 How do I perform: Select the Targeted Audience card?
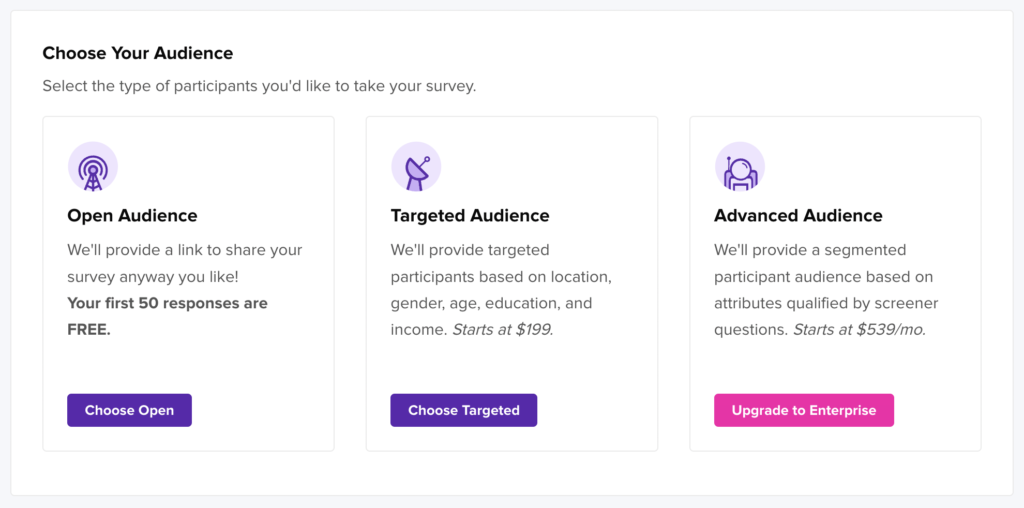pyautogui.click(x=512, y=284)
